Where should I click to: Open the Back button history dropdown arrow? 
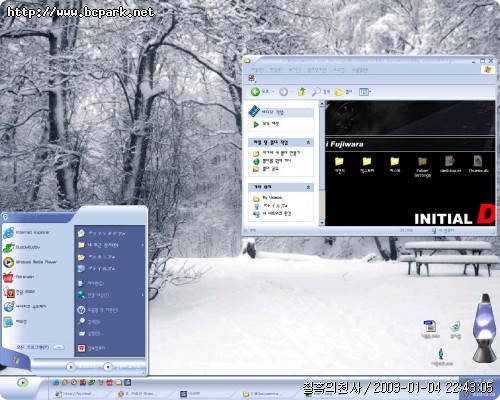coord(273,92)
